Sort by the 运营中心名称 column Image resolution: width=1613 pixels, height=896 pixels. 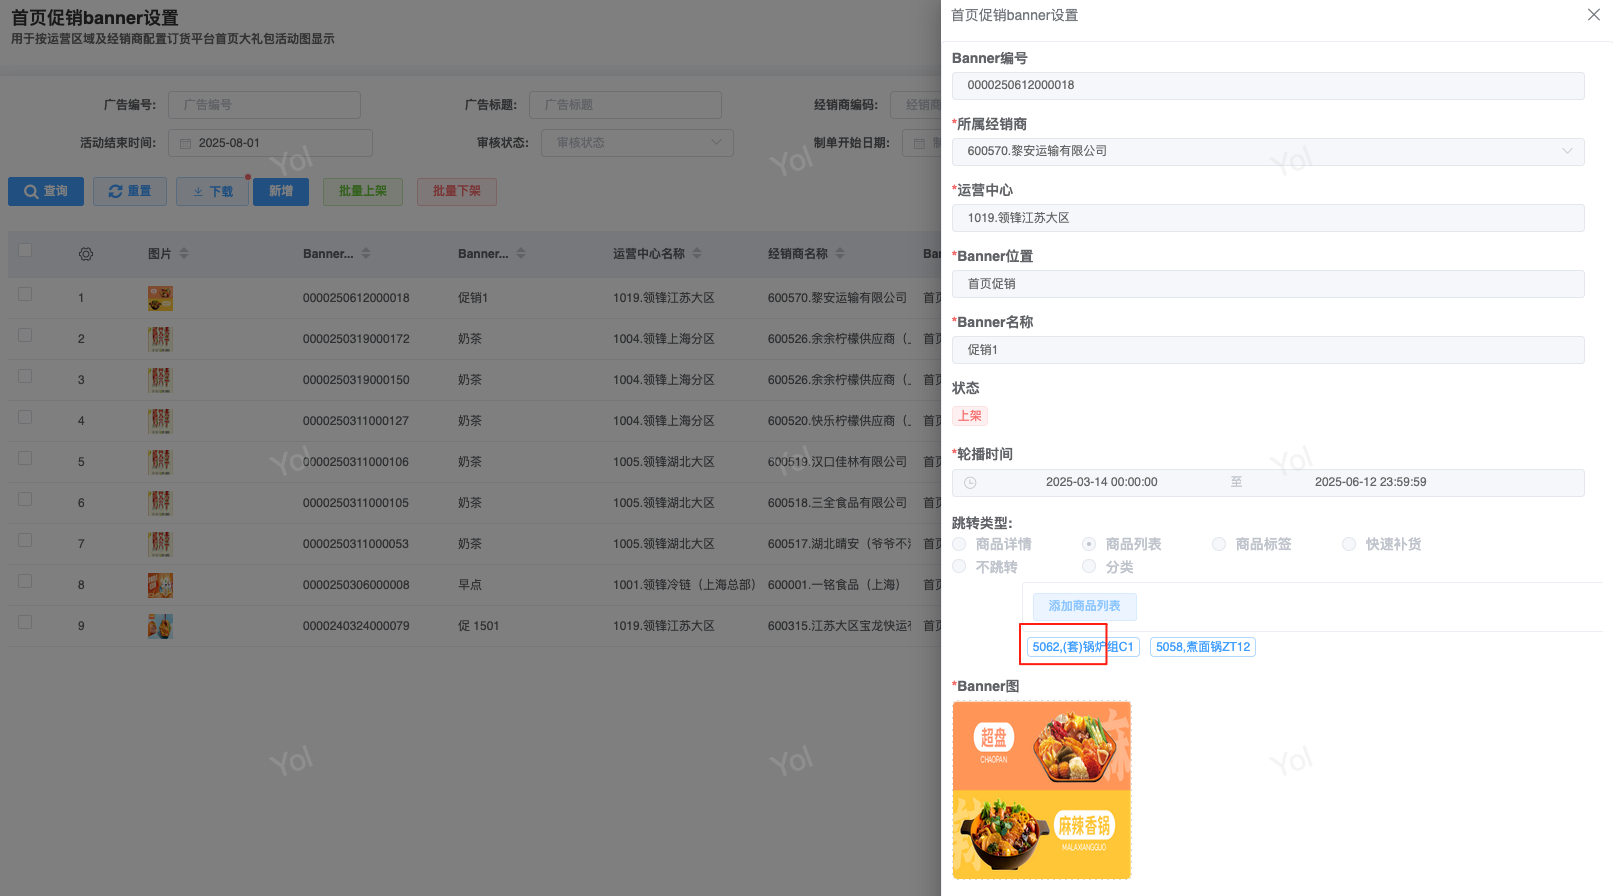[x=697, y=254]
